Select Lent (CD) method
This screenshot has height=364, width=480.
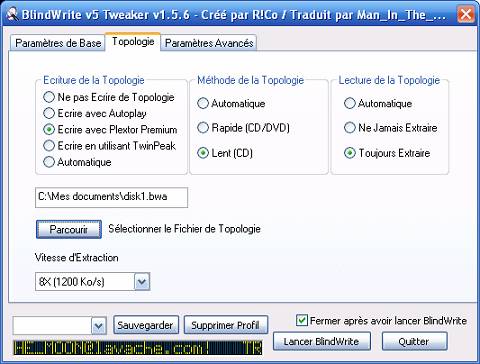[x=225, y=153]
